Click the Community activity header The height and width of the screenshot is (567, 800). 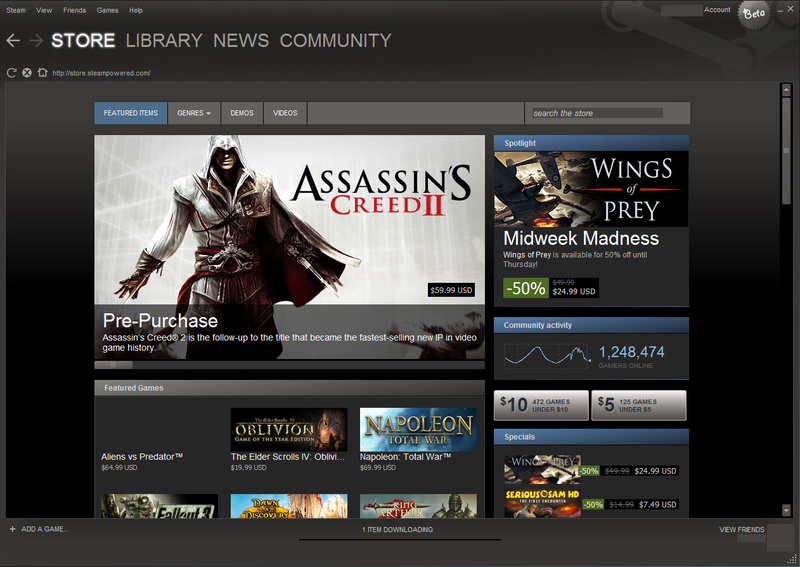click(x=591, y=325)
